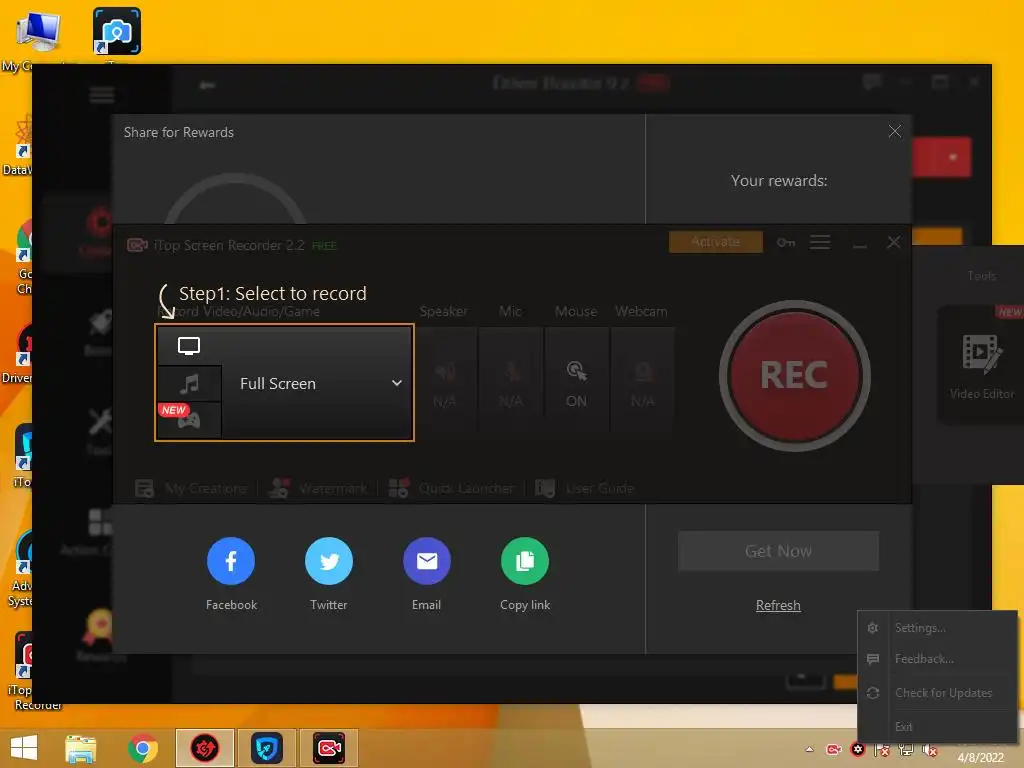Open the Video Editor tool in Driver Booster

(x=981, y=366)
